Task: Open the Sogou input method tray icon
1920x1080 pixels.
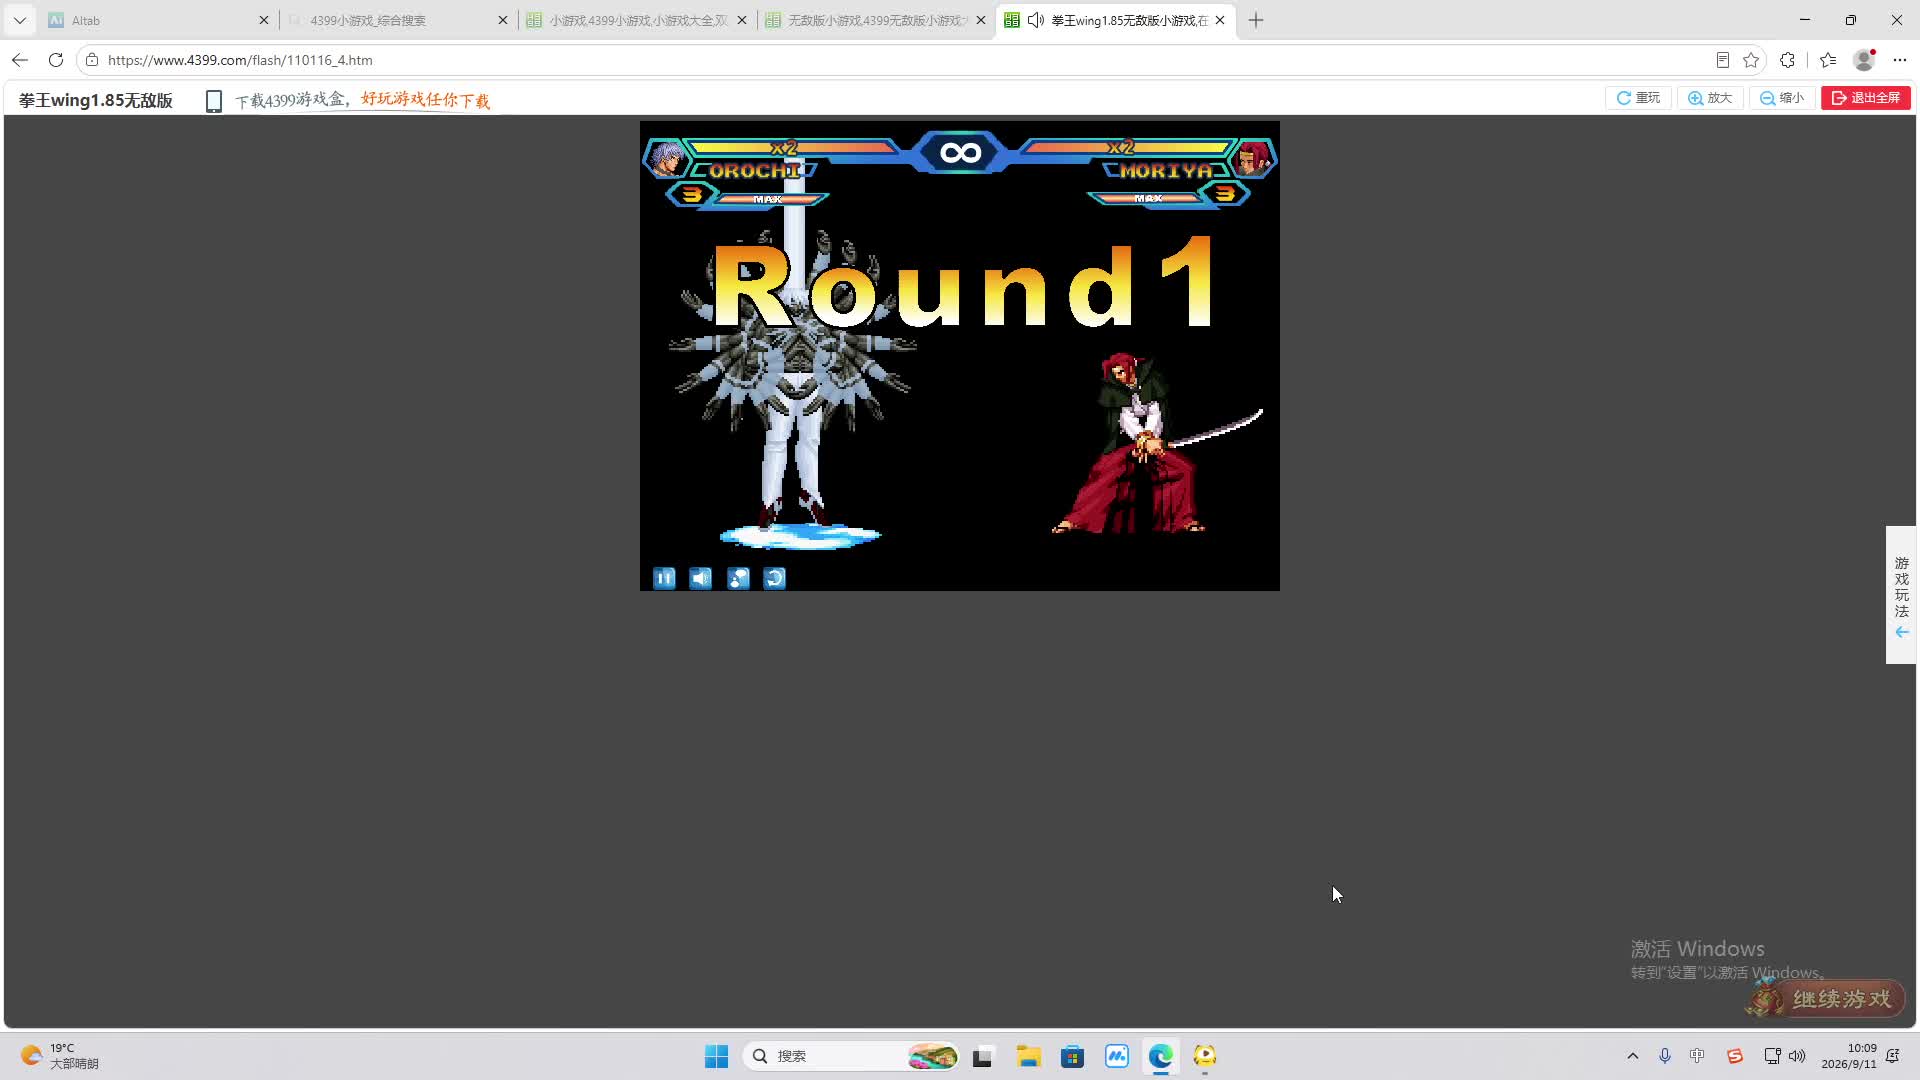Action: tap(1735, 1056)
